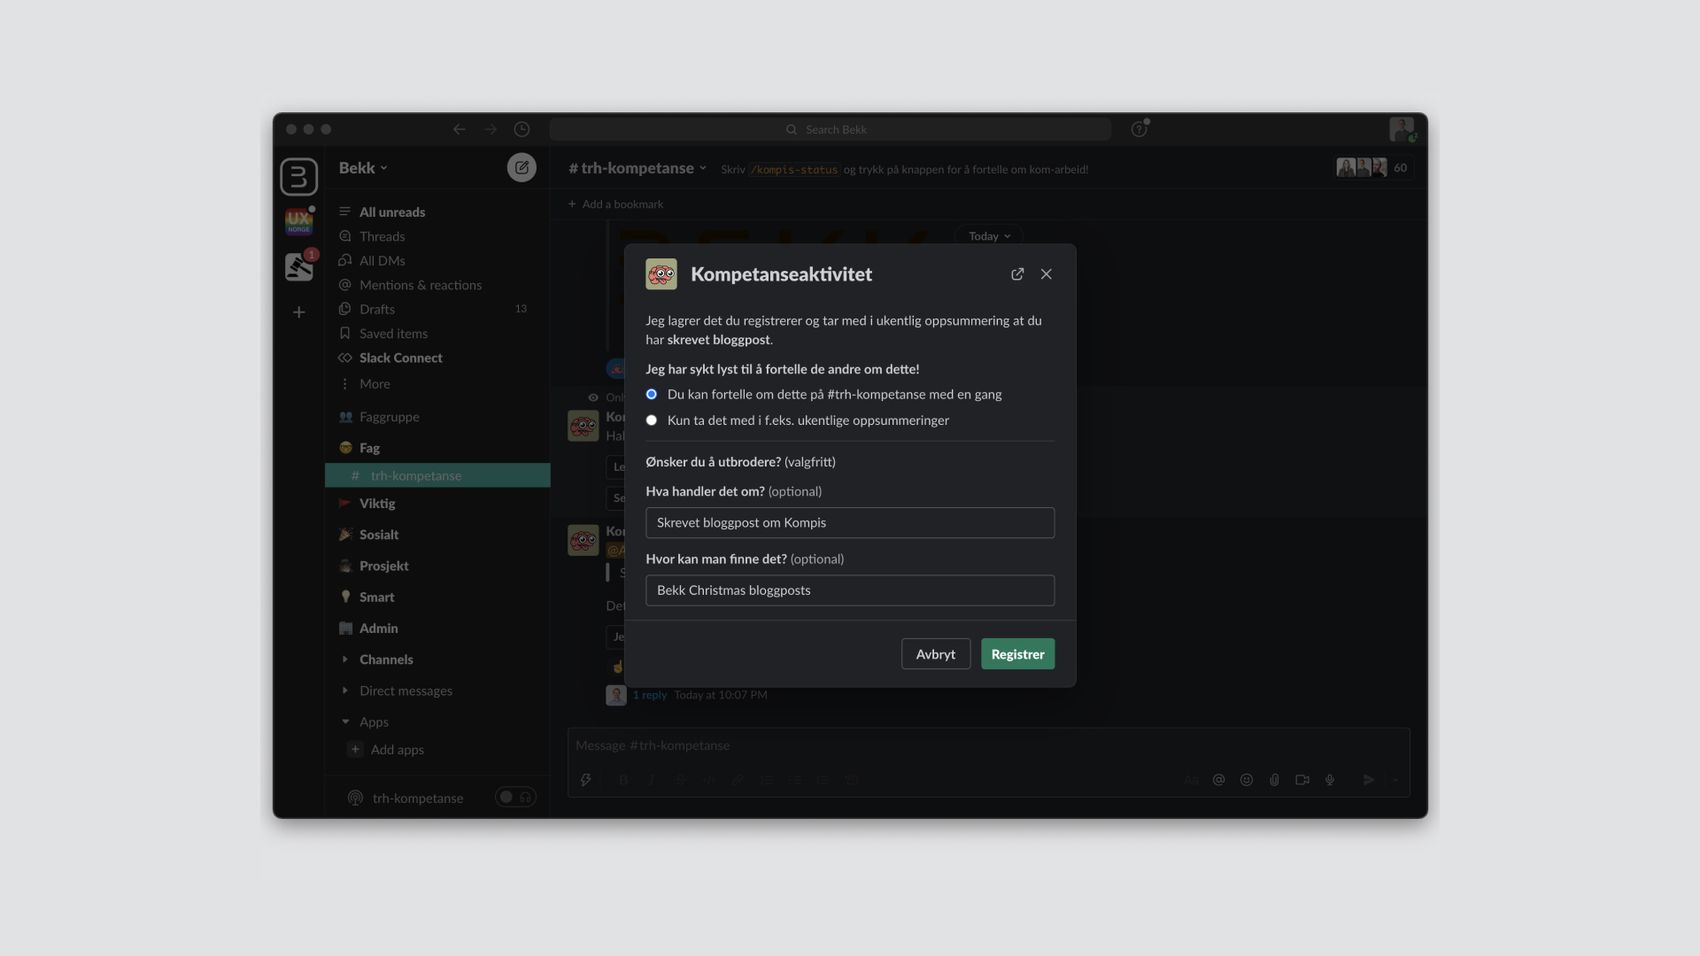Toggle the text formatting Aa icon
The height and width of the screenshot is (956, 1700).
[x=1190, y=780]
